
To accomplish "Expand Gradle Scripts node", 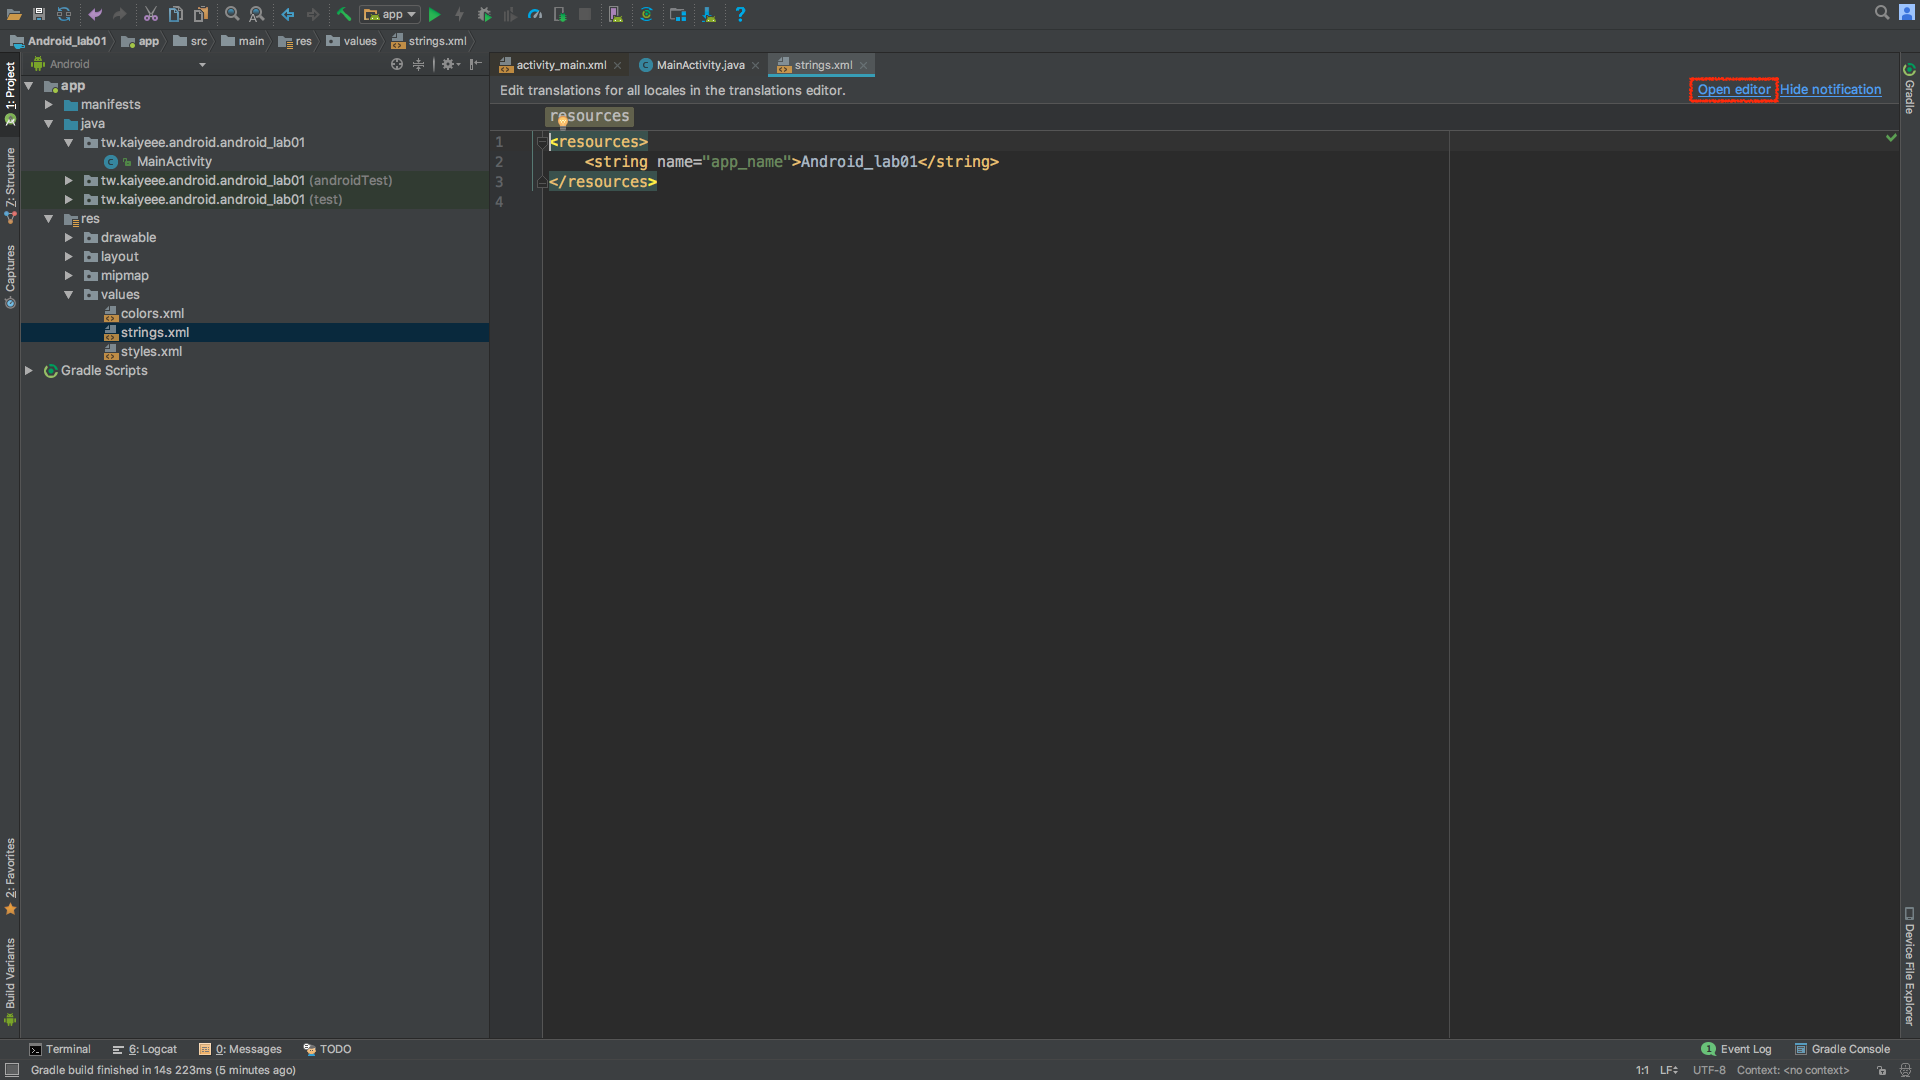I will tap(29, 371).
